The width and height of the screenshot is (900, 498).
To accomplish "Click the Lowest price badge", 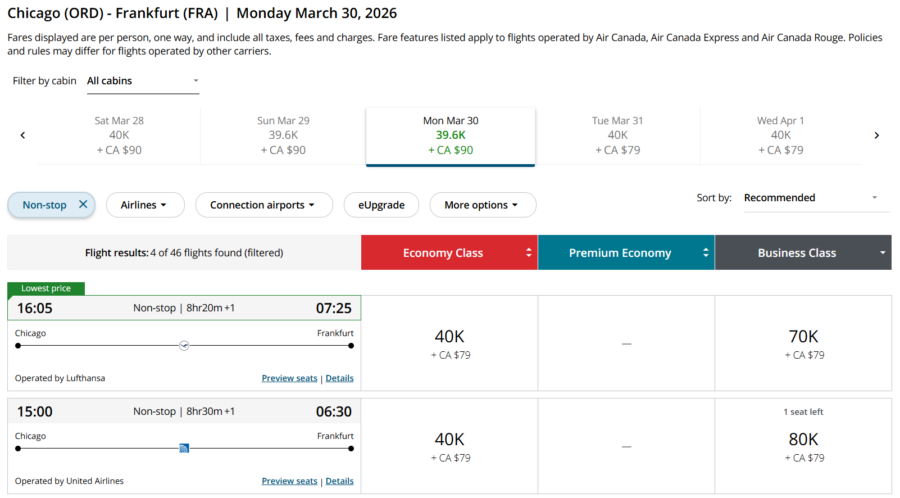I will pos(46,288).
